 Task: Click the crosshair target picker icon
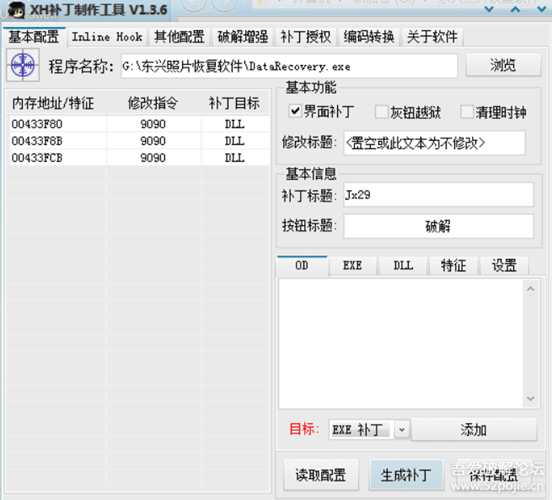pos(23,65)
